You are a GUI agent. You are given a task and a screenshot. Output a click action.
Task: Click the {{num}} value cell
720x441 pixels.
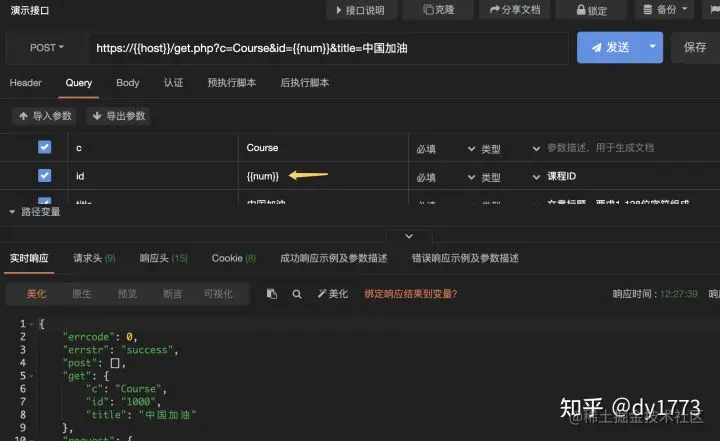(323, 176)
